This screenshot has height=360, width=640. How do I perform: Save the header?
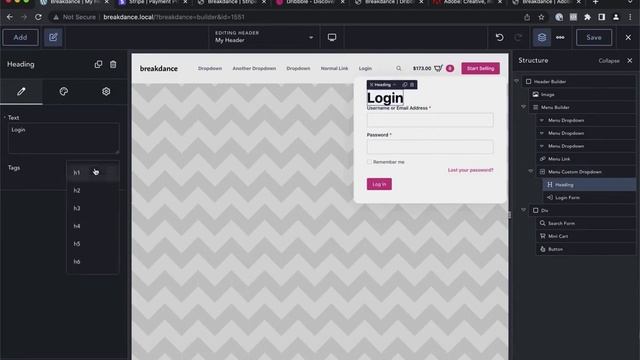point(594,38)
